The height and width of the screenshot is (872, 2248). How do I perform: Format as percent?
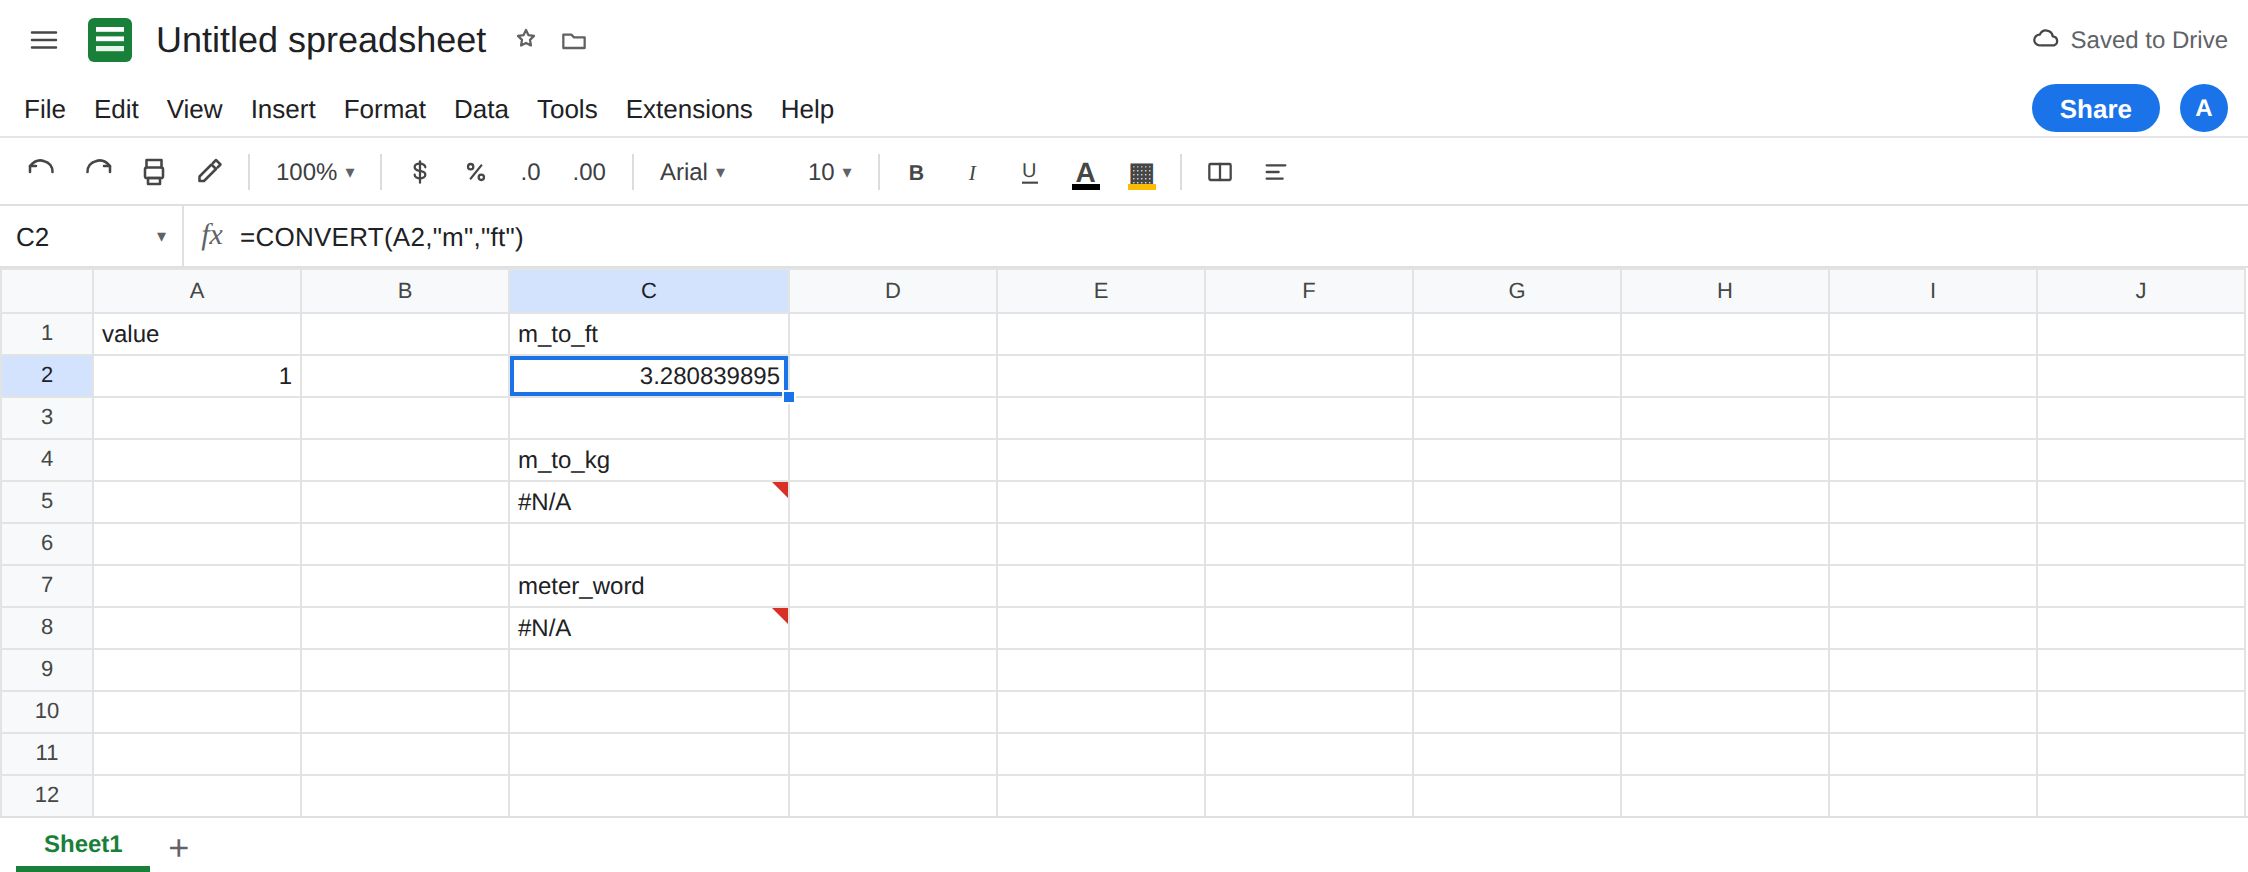(476, 172)
